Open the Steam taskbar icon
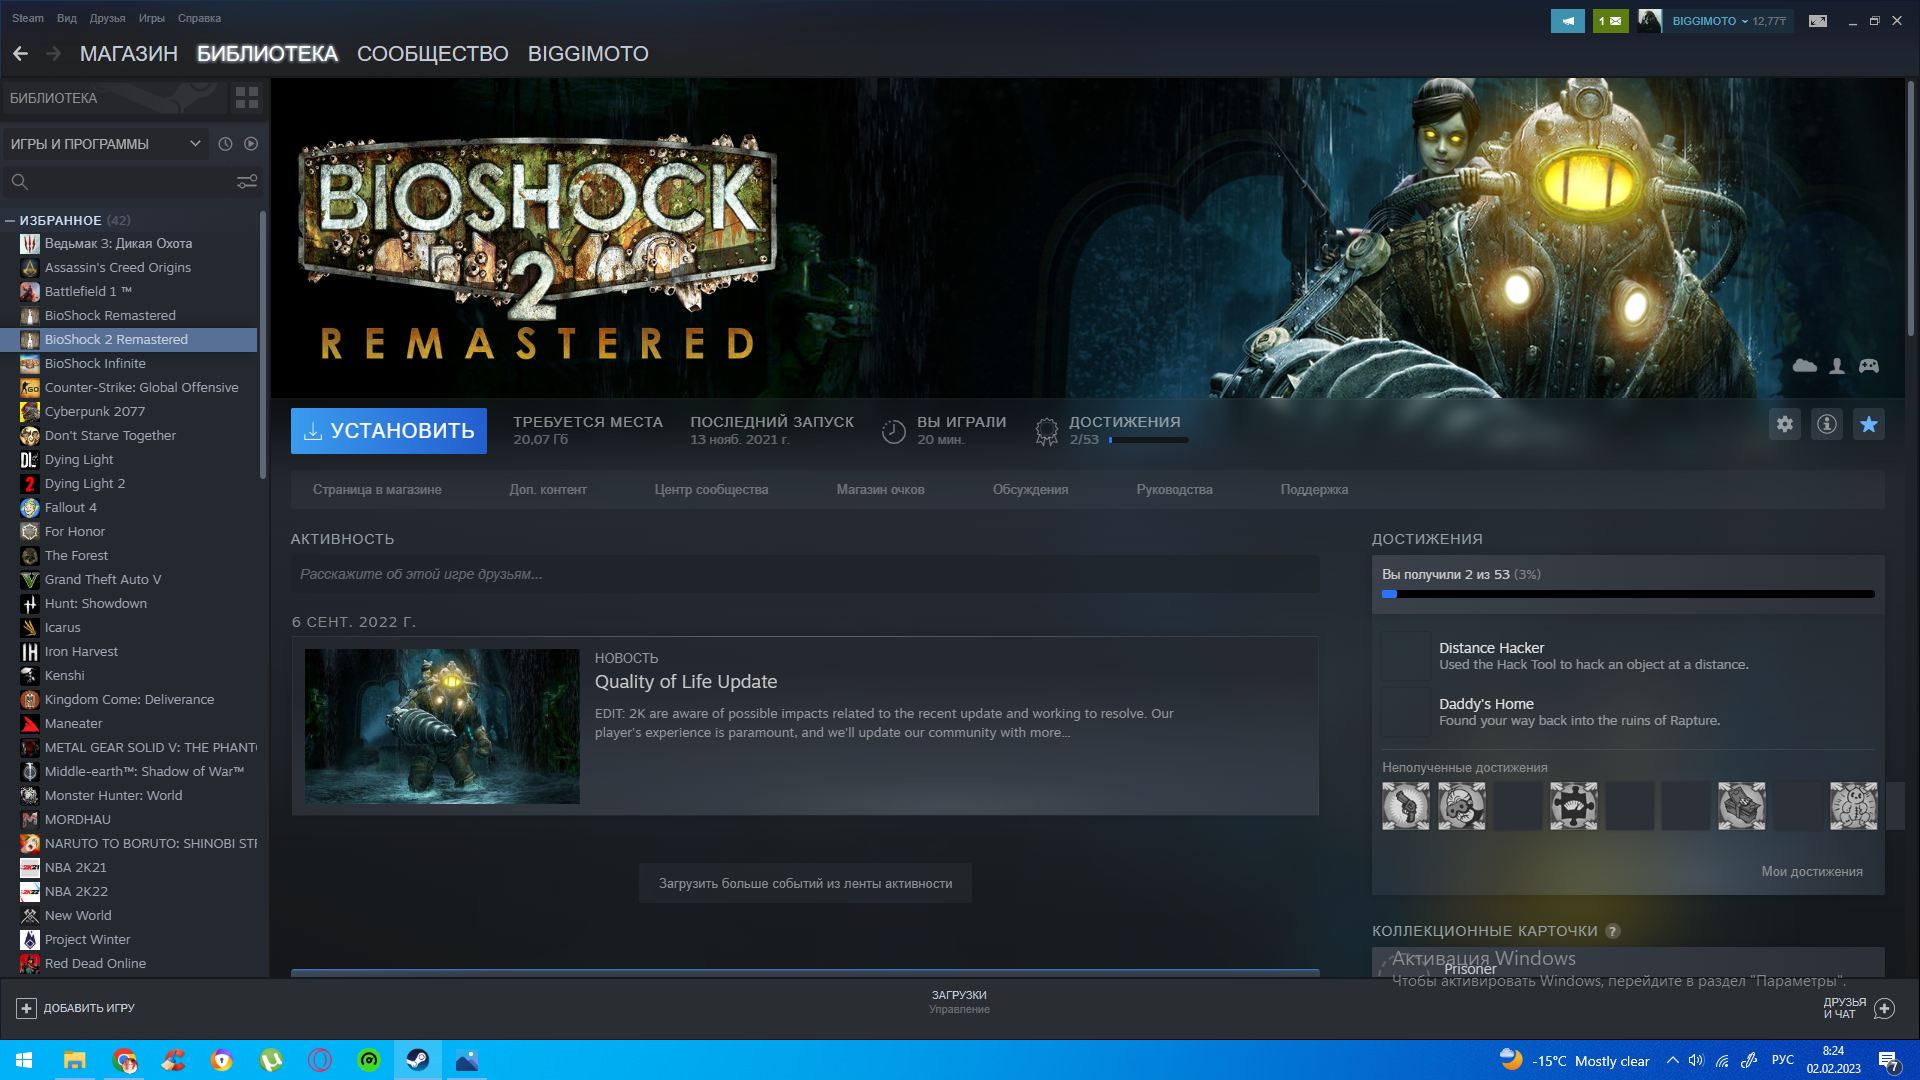This screenshot has height=1080, width=1920. coord(418,1060)
